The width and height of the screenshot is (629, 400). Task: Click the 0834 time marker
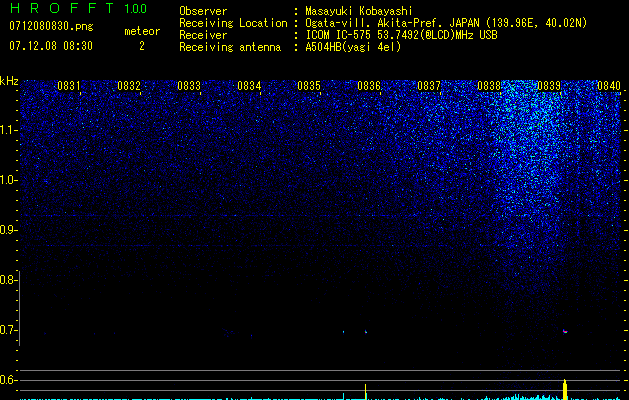click(x=249, y=85)
